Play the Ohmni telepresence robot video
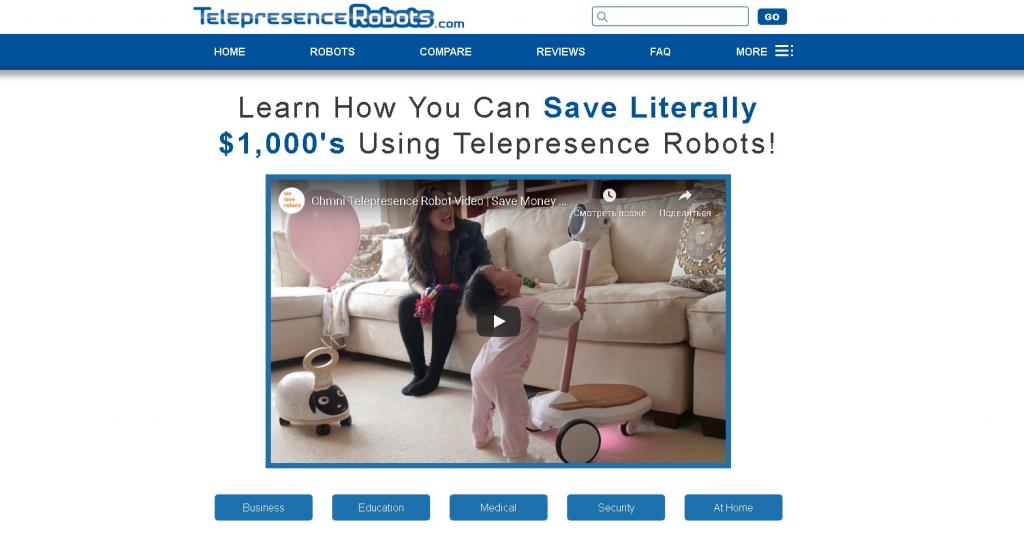The image size is (1024, 546). click(x=498, y=321)
